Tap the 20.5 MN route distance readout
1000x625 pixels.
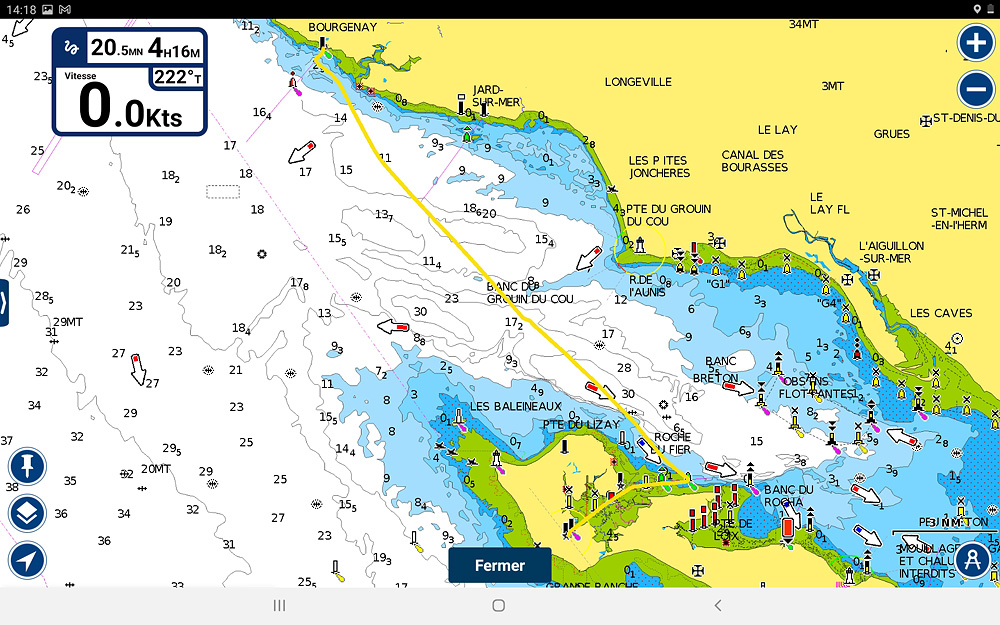tap(116, 48)
